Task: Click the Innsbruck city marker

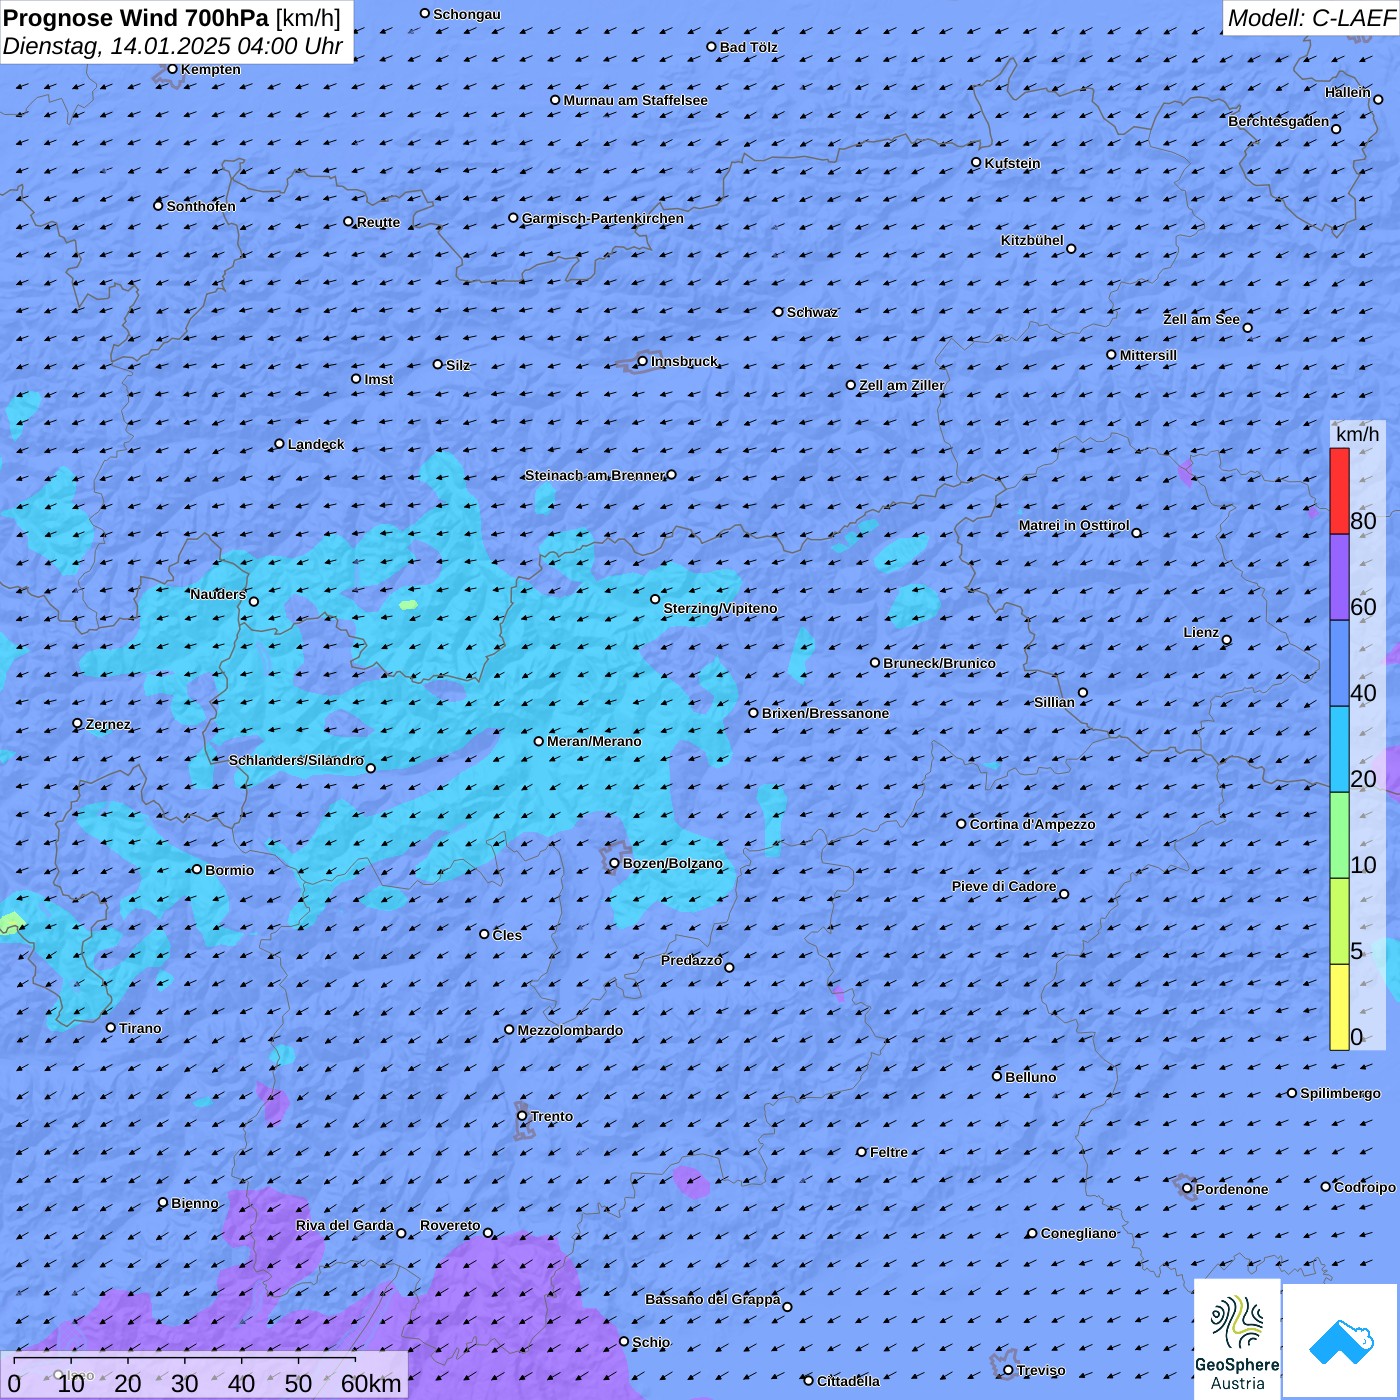Action: click(643, 361)
